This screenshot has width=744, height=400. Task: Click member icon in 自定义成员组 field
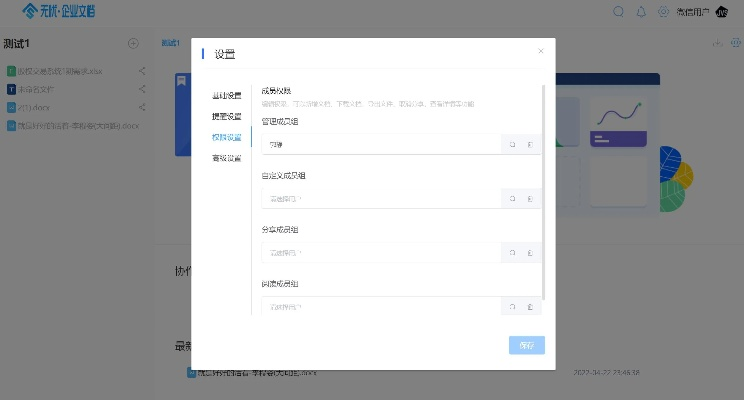coord(530,198)
